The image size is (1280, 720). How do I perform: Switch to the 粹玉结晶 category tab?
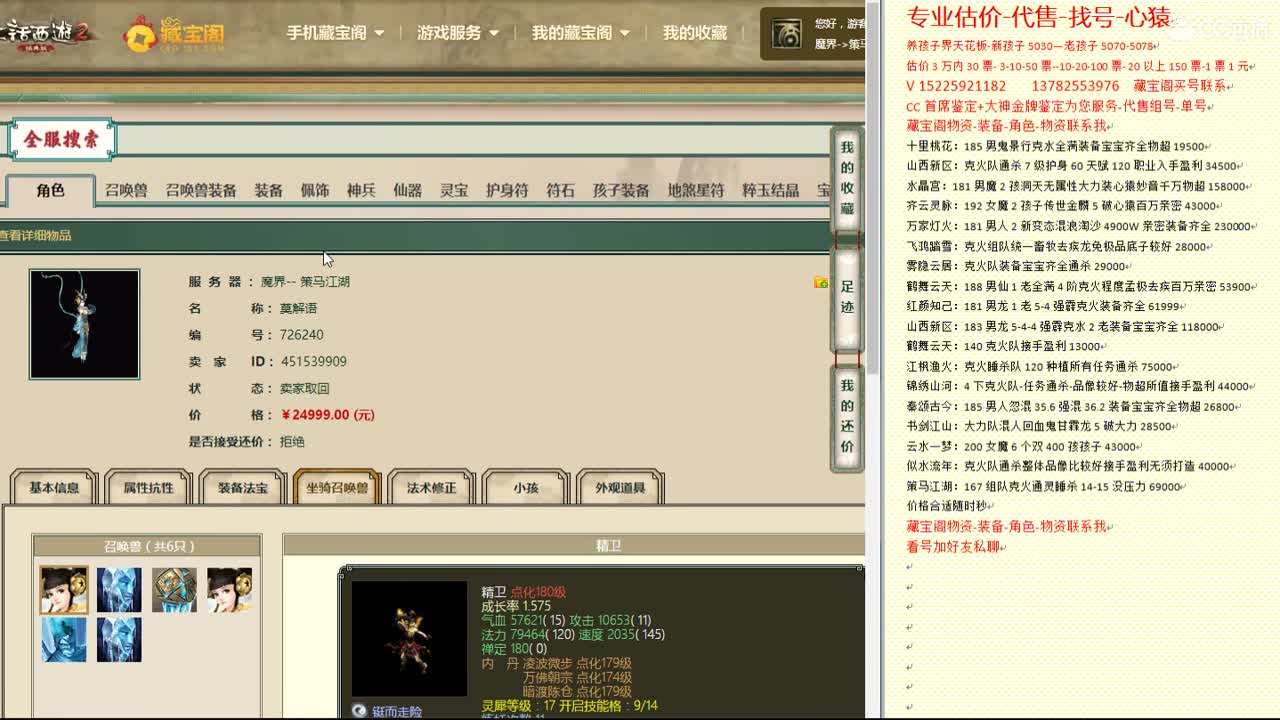pos(770,190)
